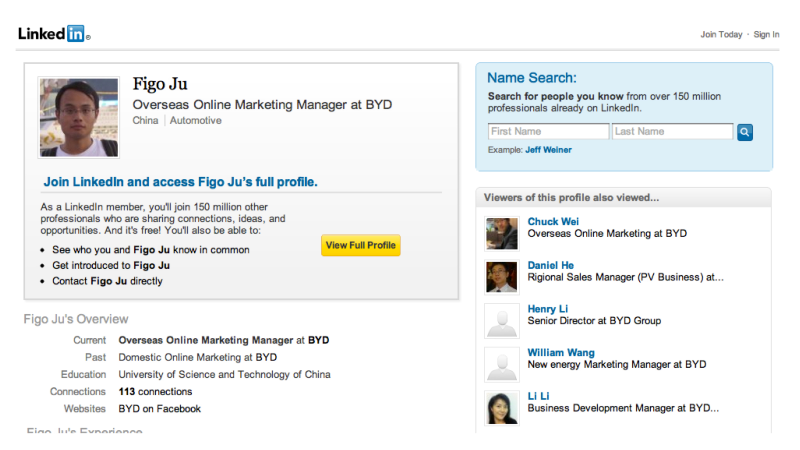Viewport: 800px width, 450px height.
Task: Open the Li Li name link
Action: point(538,396)
